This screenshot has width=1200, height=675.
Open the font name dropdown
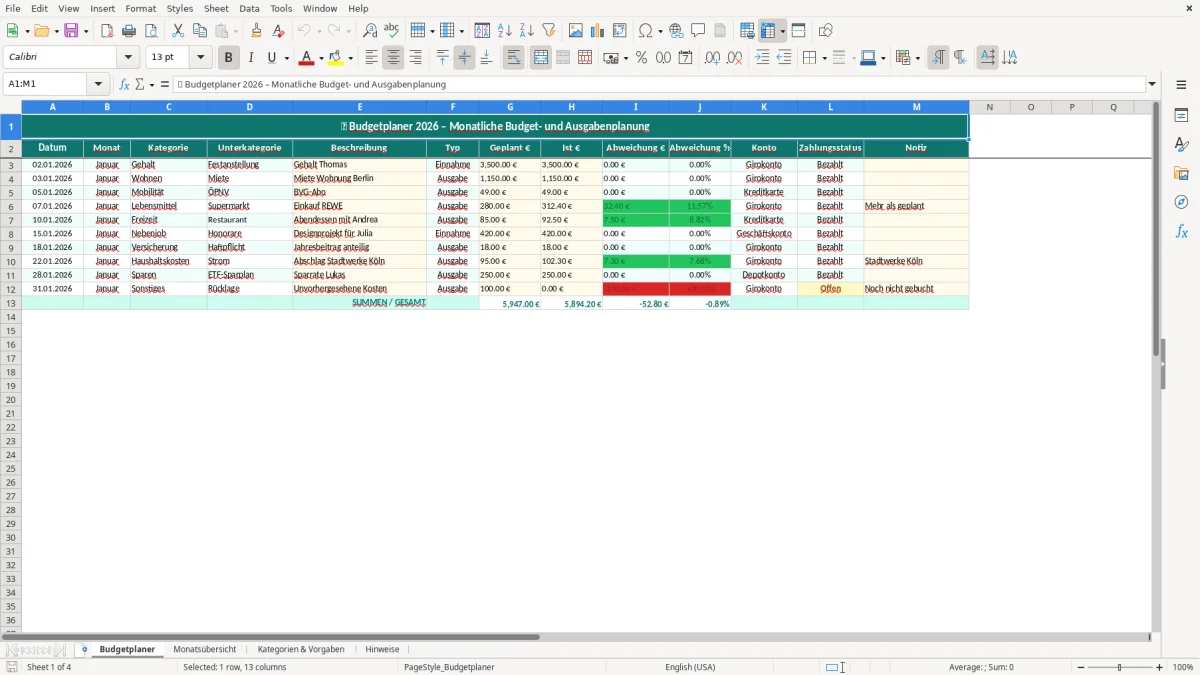(x=128, y=58)
